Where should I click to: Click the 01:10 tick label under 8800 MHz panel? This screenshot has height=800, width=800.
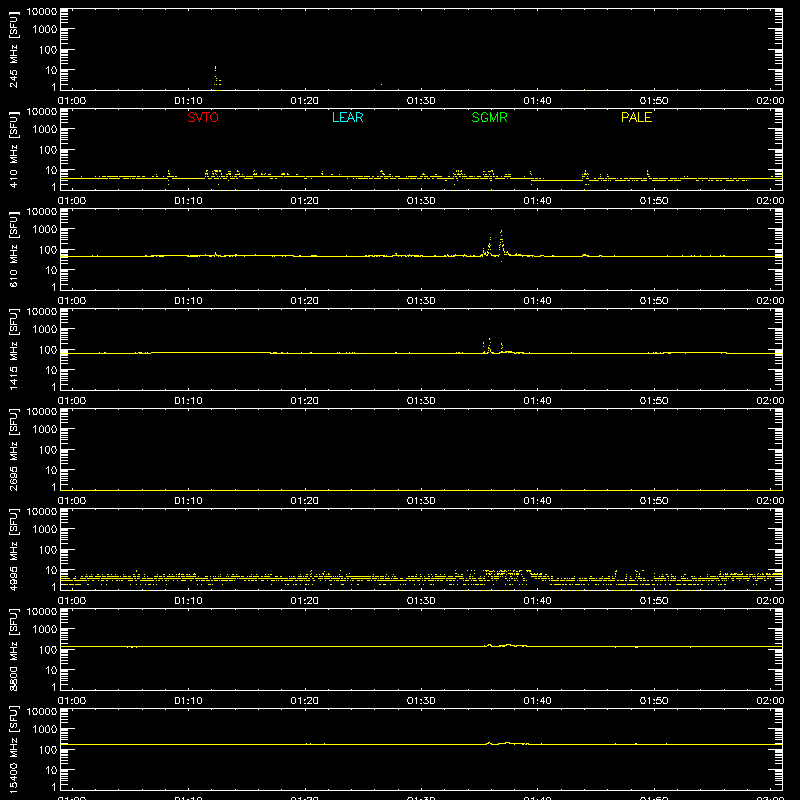pos(188,701)
